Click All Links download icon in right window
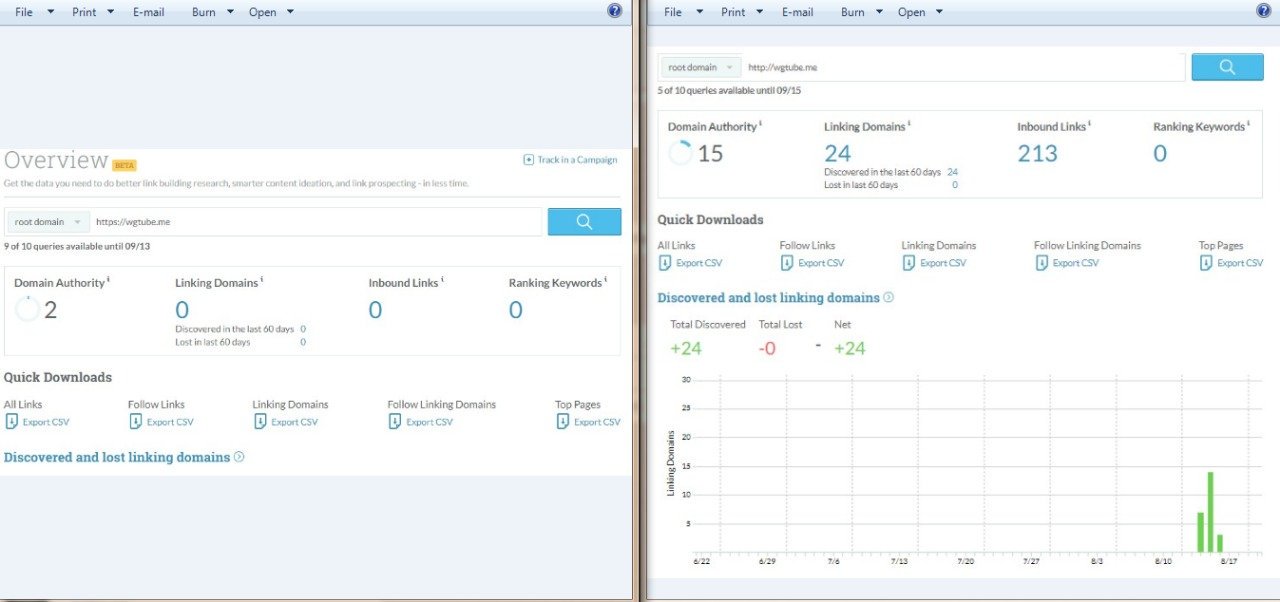This screenshot has width=1280, height=602. (665, 262)
